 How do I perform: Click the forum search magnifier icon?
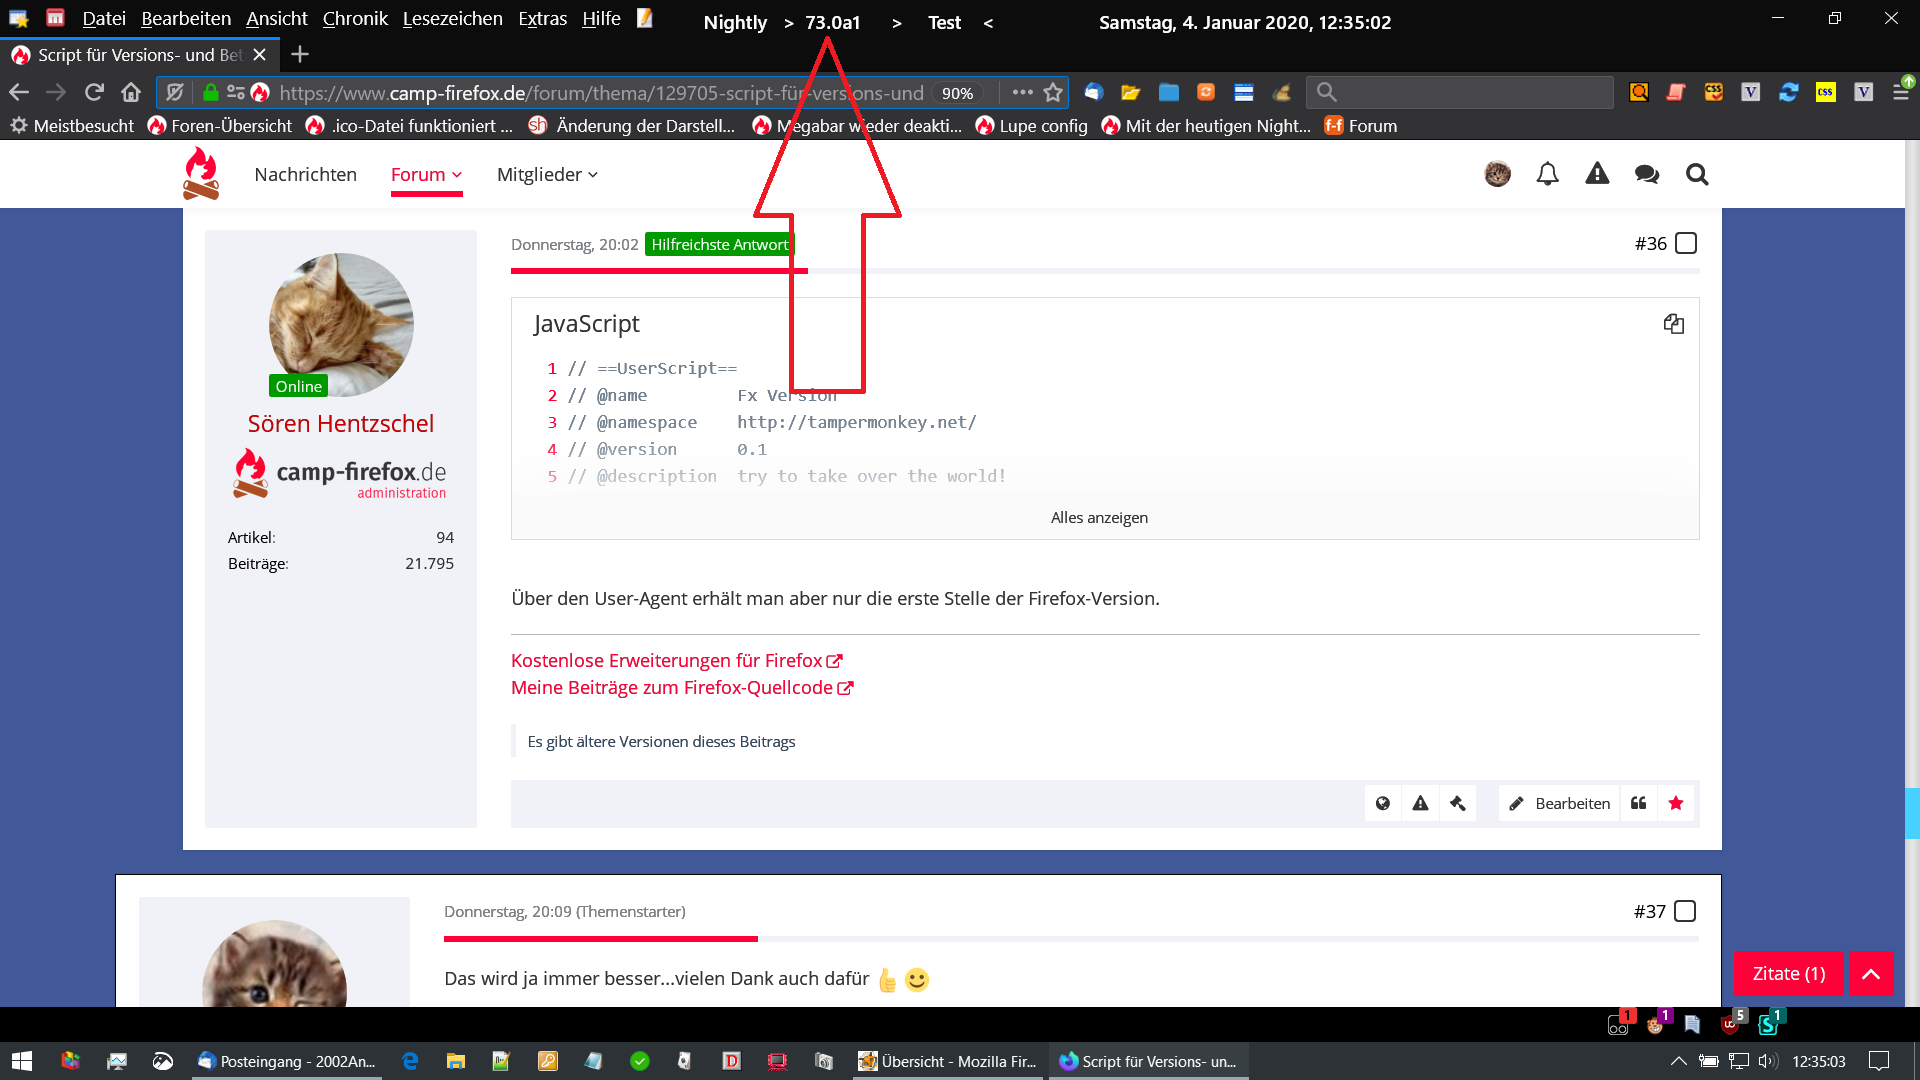1697,174
